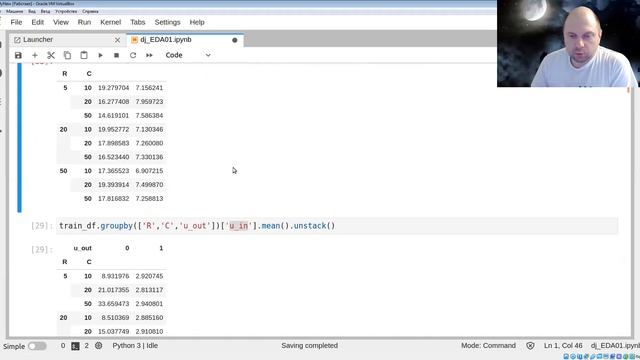The height and width of the screenshot is (360, 640).
Task: Cut the selected cell with scissors icon
Action: pyautogui.click(x=51, y=55)
